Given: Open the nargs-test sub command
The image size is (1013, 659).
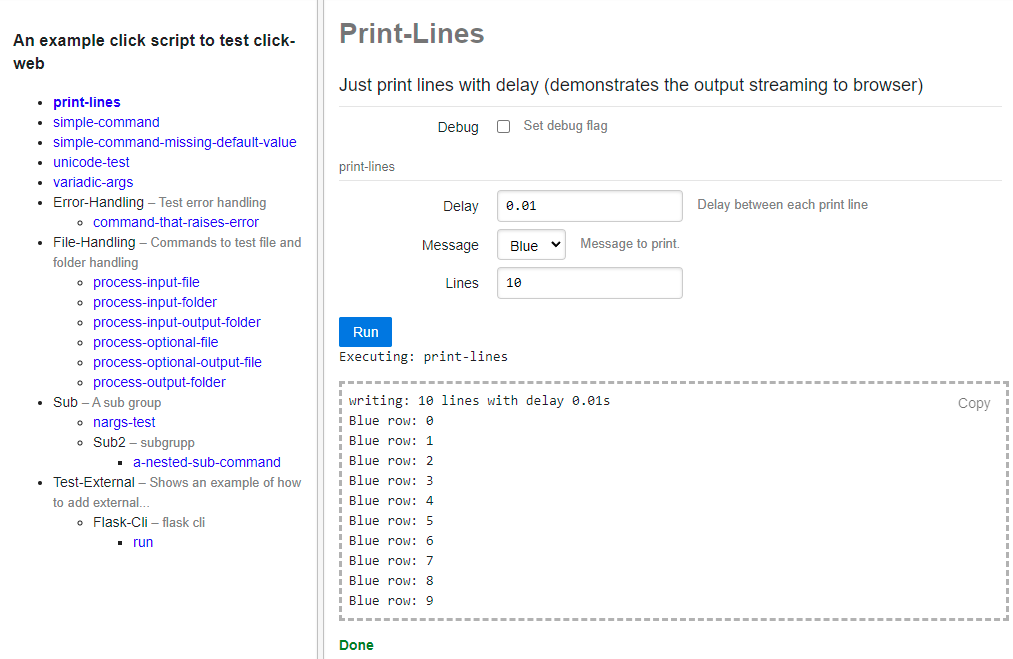Looking at the screenshot, I should 124,422.
